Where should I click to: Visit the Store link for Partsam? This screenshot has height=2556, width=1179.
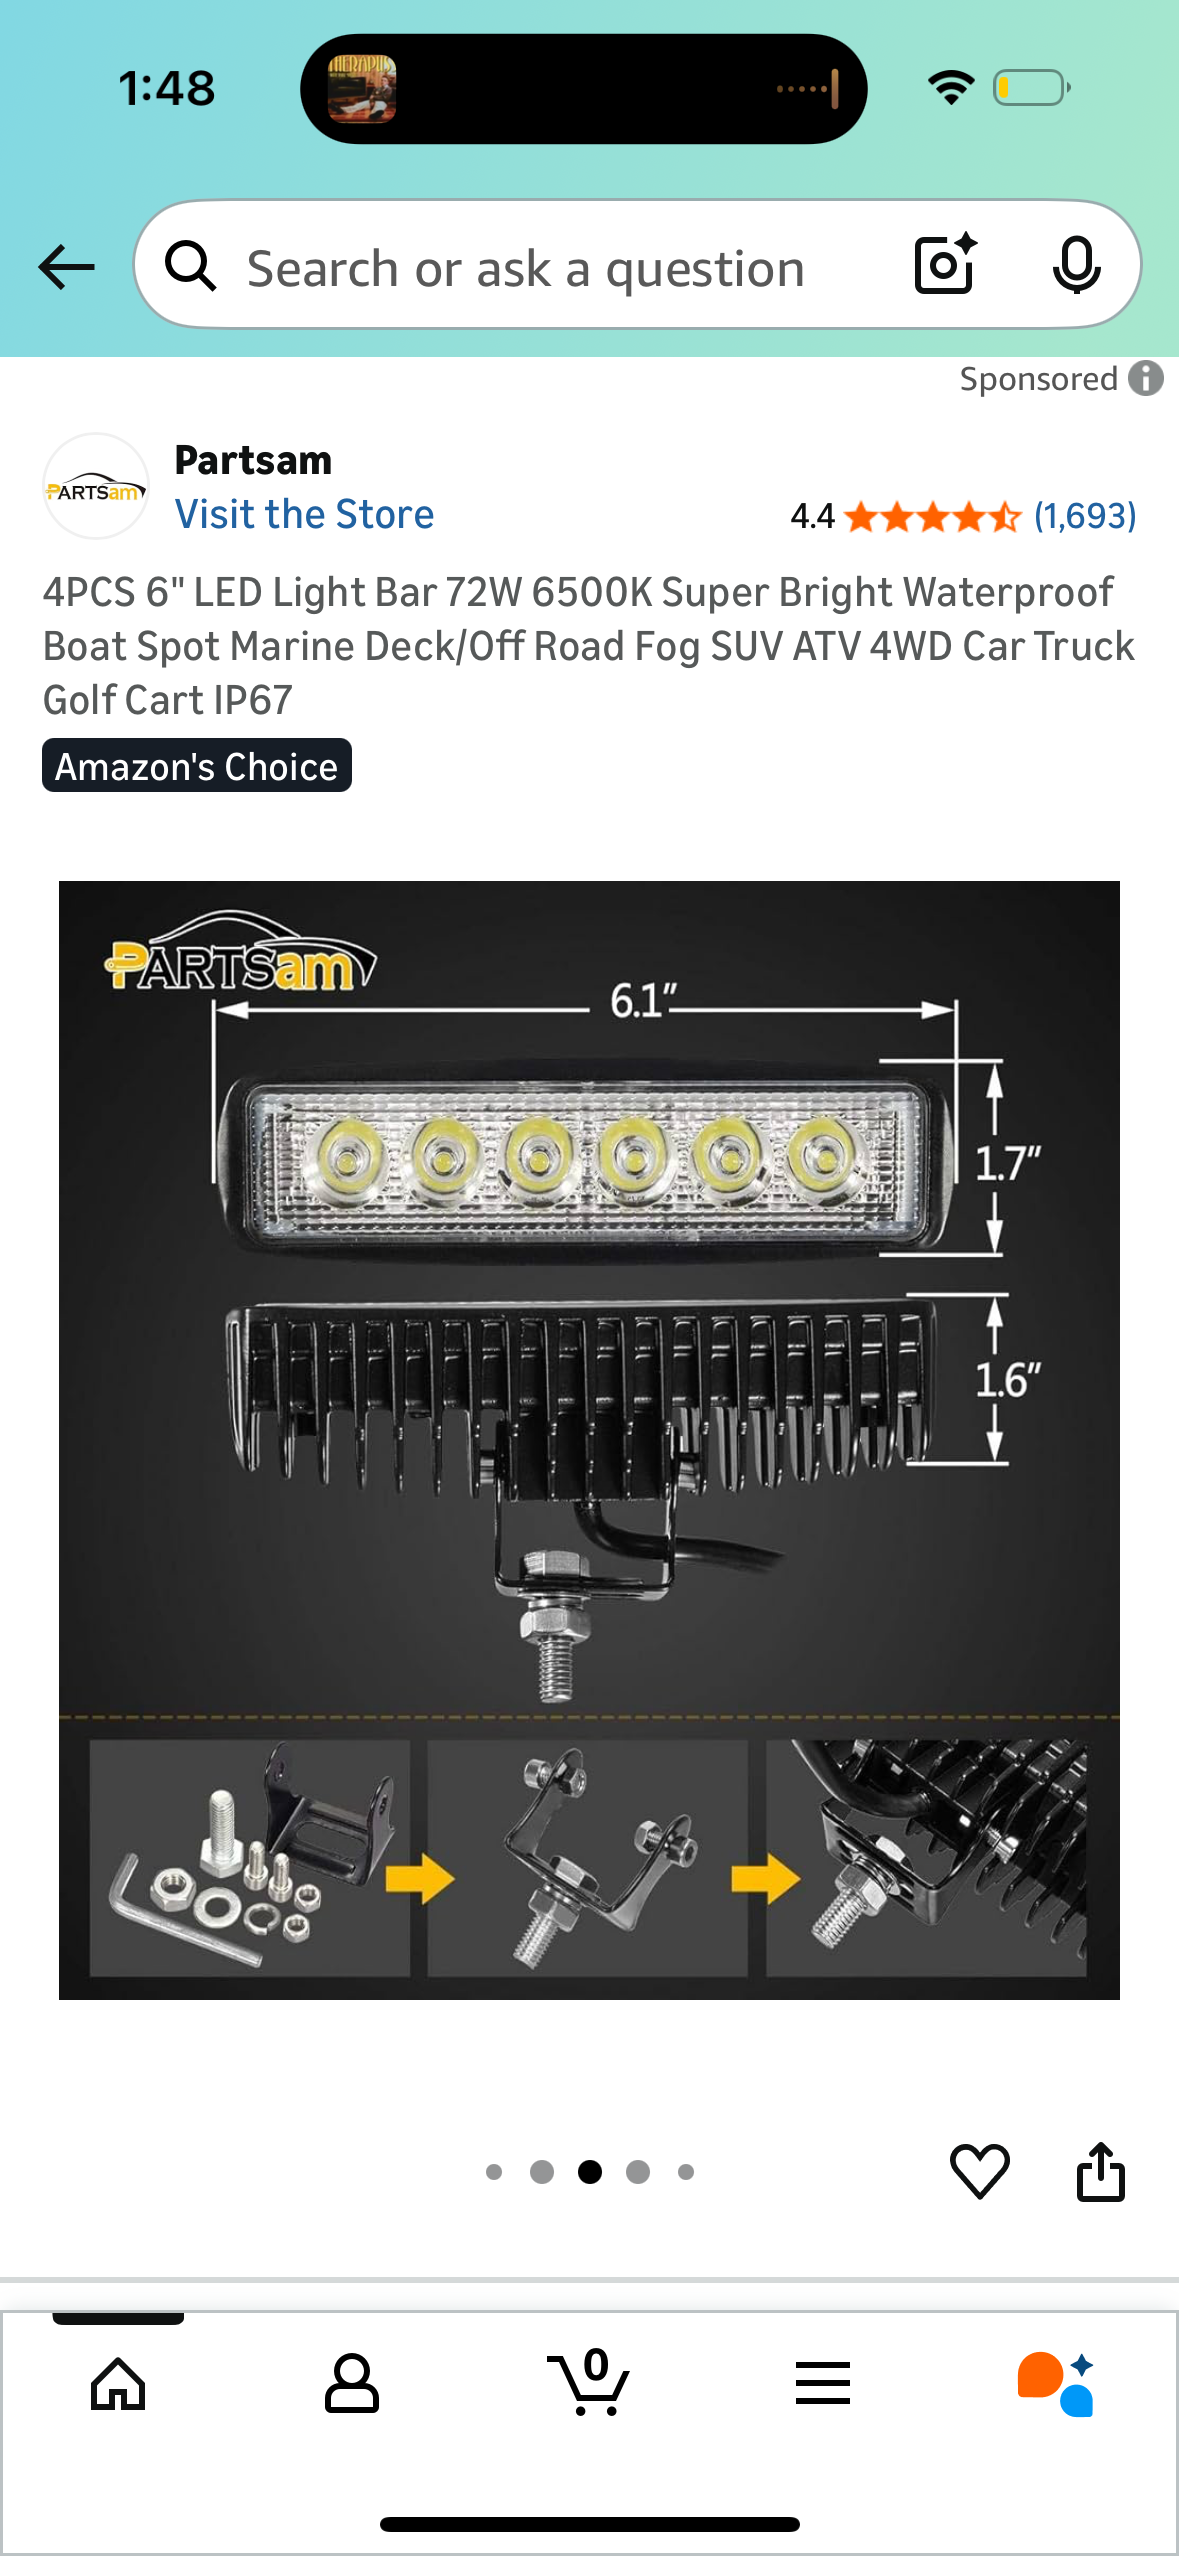tap(304, 514)
